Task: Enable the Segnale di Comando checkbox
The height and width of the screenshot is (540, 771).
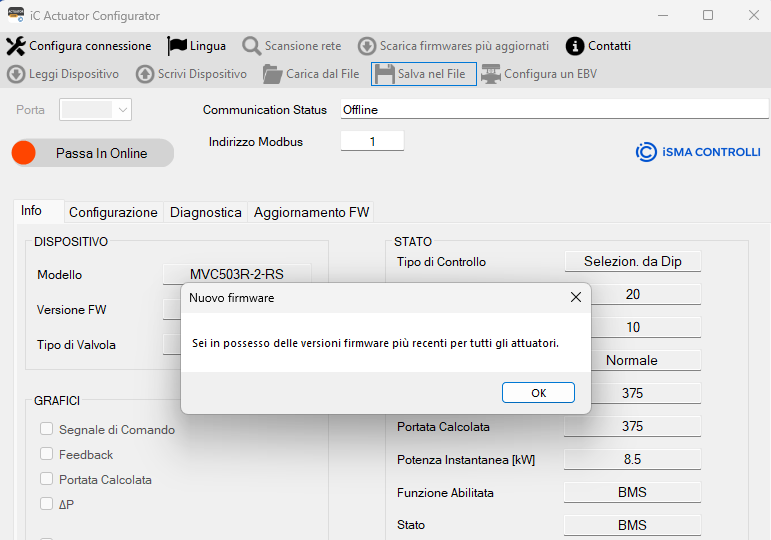Action: pos(46,429)
